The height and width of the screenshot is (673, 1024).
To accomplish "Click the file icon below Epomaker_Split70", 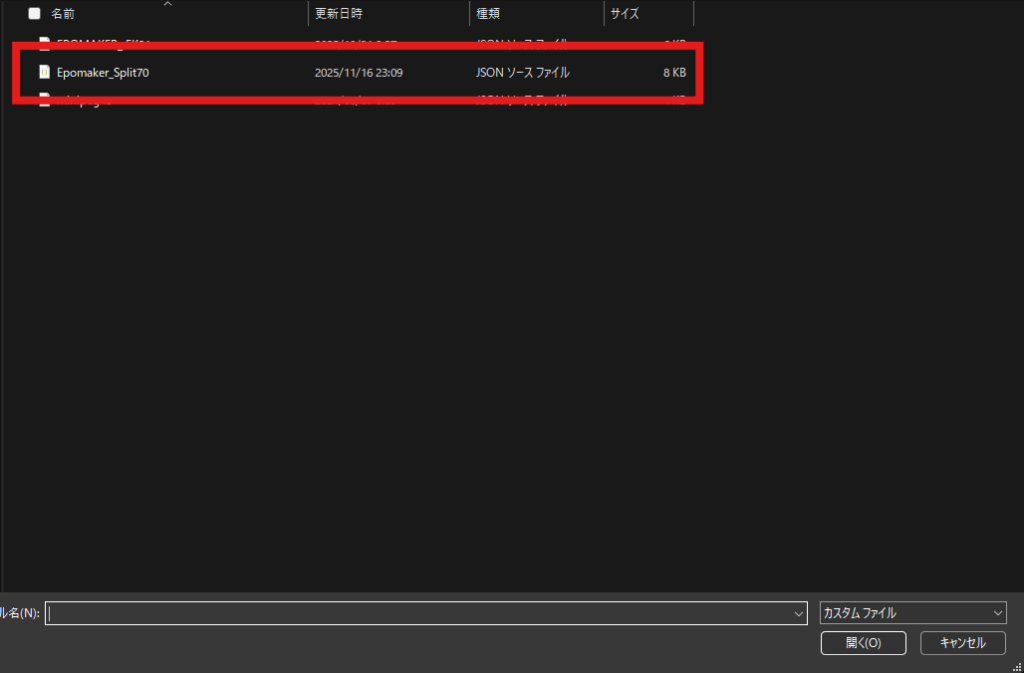I will [x=44, y=98].
